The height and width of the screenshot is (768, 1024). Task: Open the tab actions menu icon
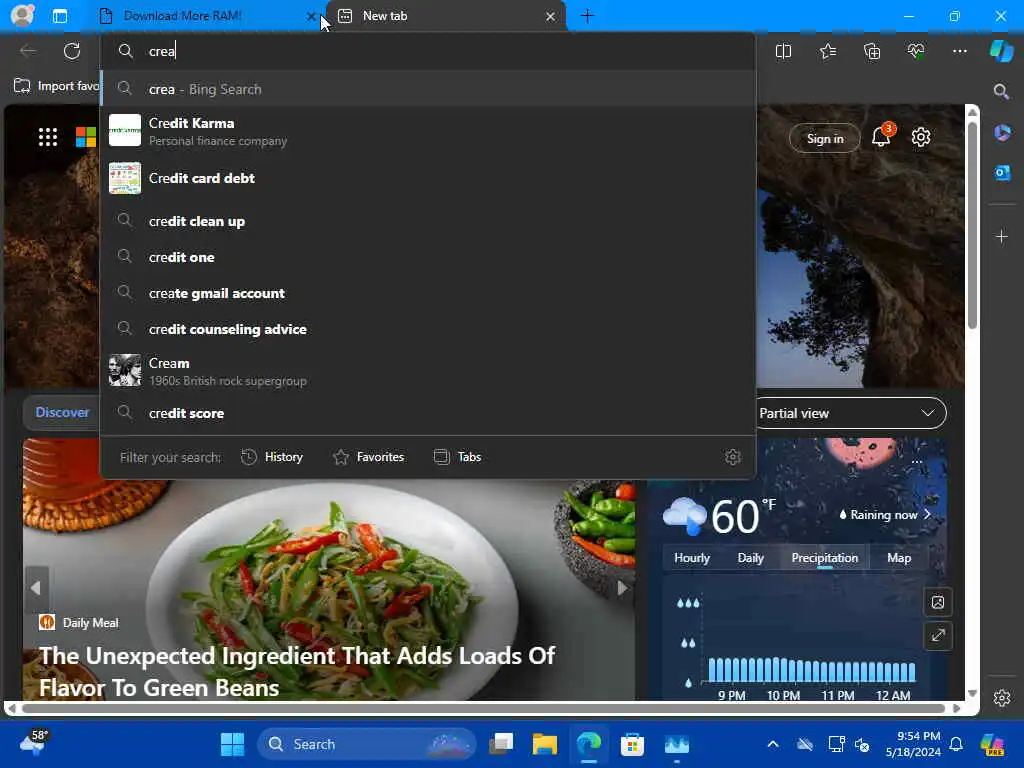pos(59,16)
